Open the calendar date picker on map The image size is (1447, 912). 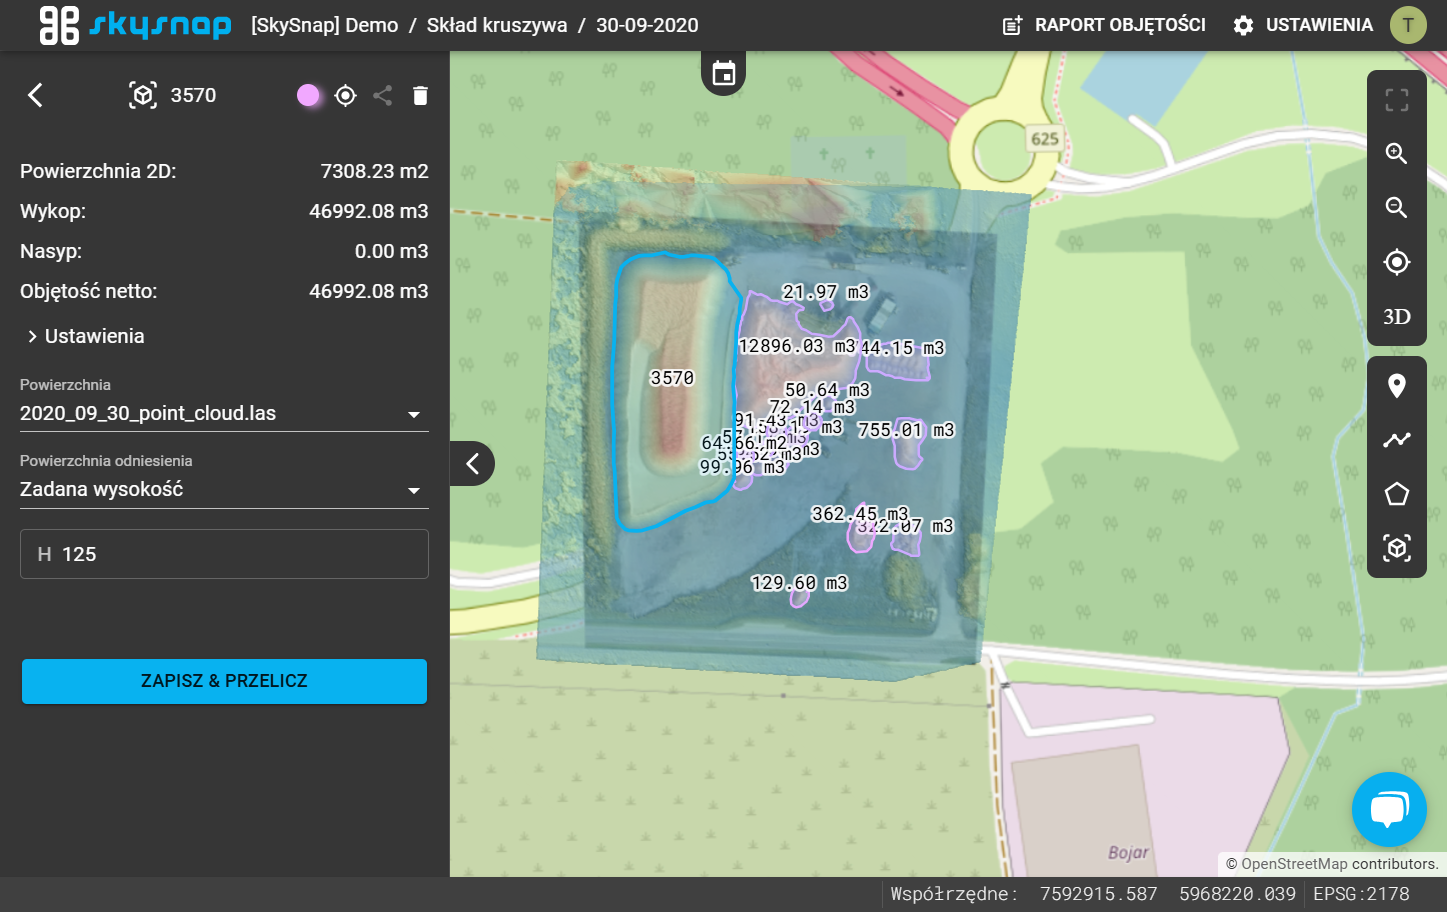(723, 73)
